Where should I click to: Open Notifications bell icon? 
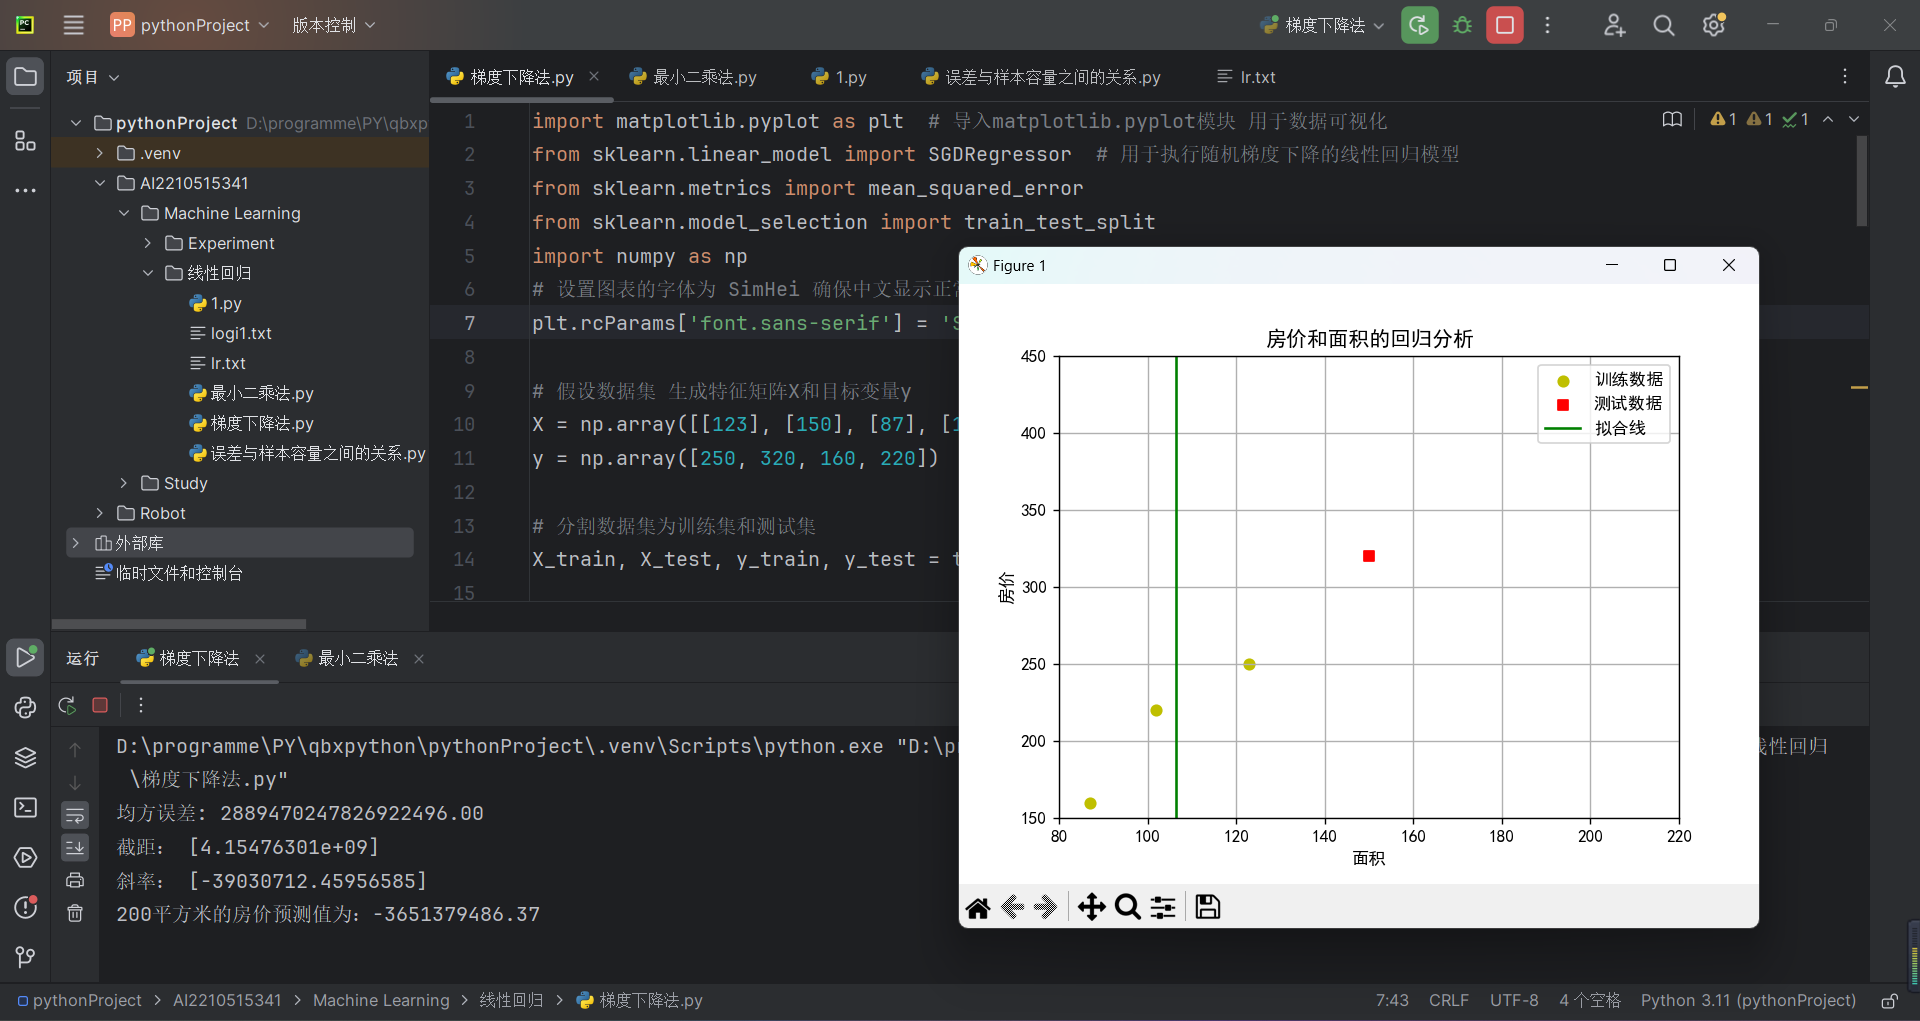(1895, 77)
